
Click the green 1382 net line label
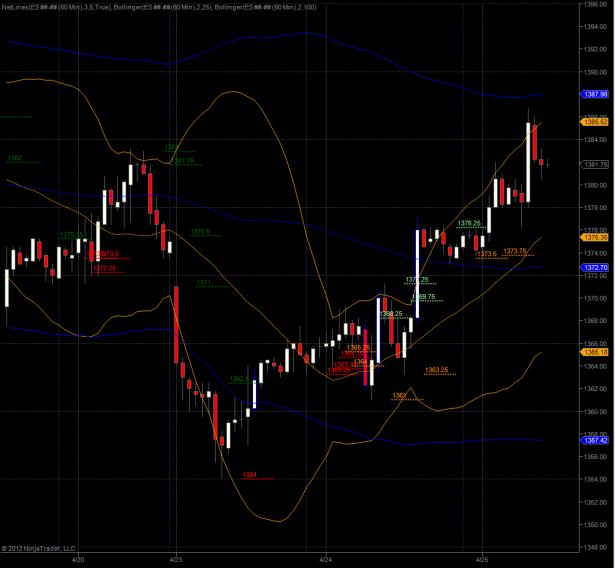click(x=15, y=158)
